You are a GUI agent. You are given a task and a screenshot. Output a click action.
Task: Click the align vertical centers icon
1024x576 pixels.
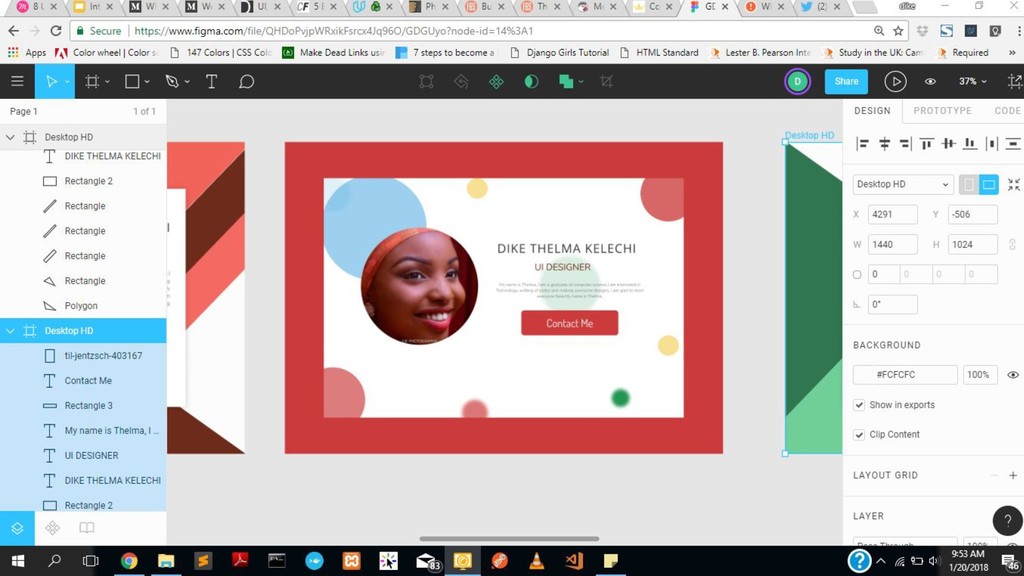[948, 144]
